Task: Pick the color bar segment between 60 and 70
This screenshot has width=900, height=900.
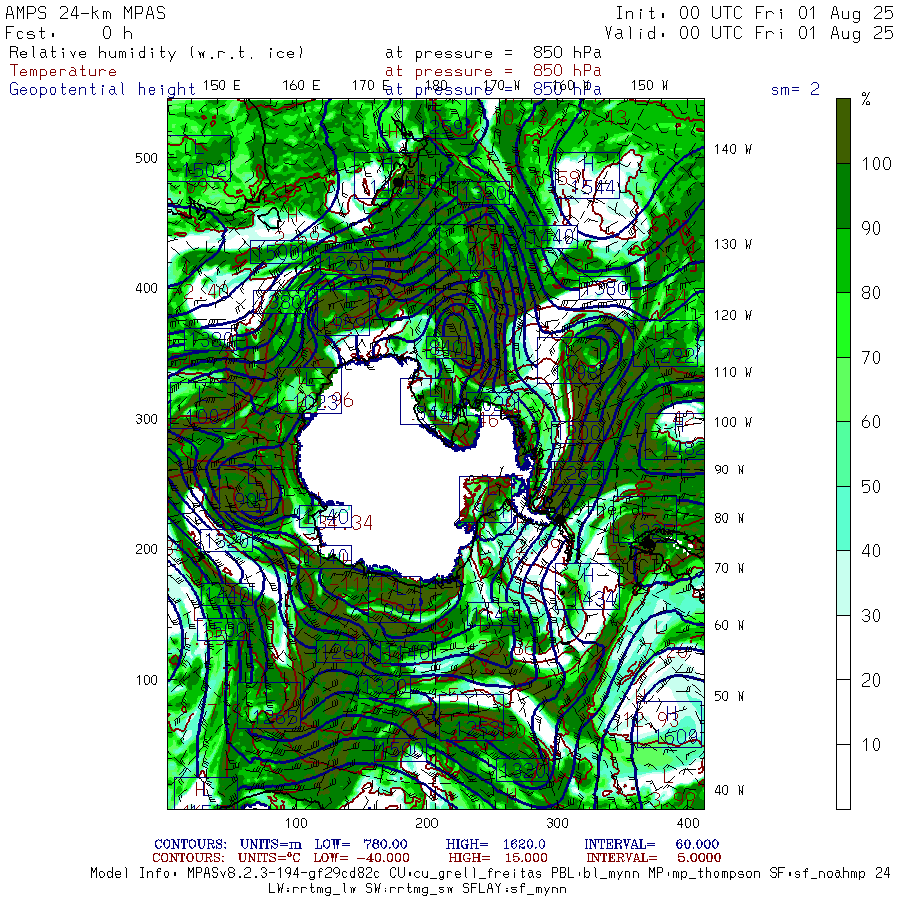Action: (x=843, y=390)
